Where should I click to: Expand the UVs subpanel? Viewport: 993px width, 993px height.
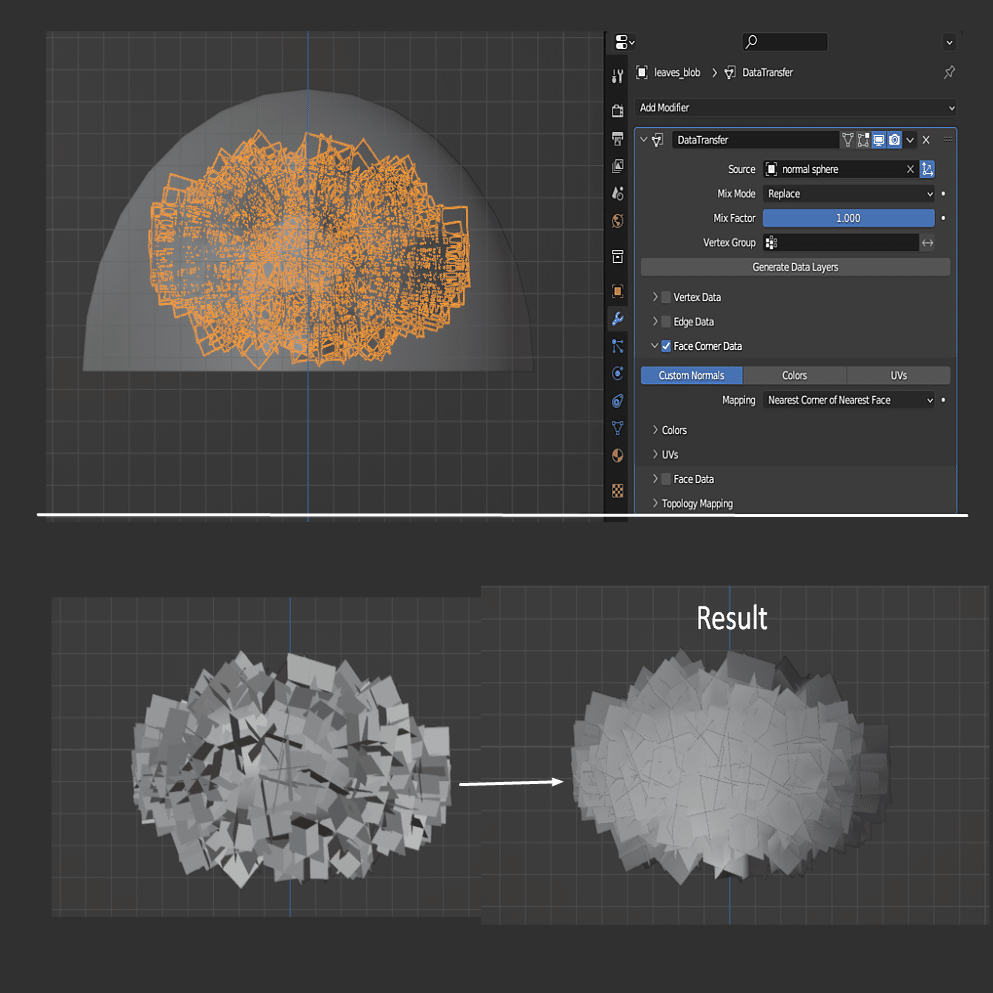tap(655, 455)
